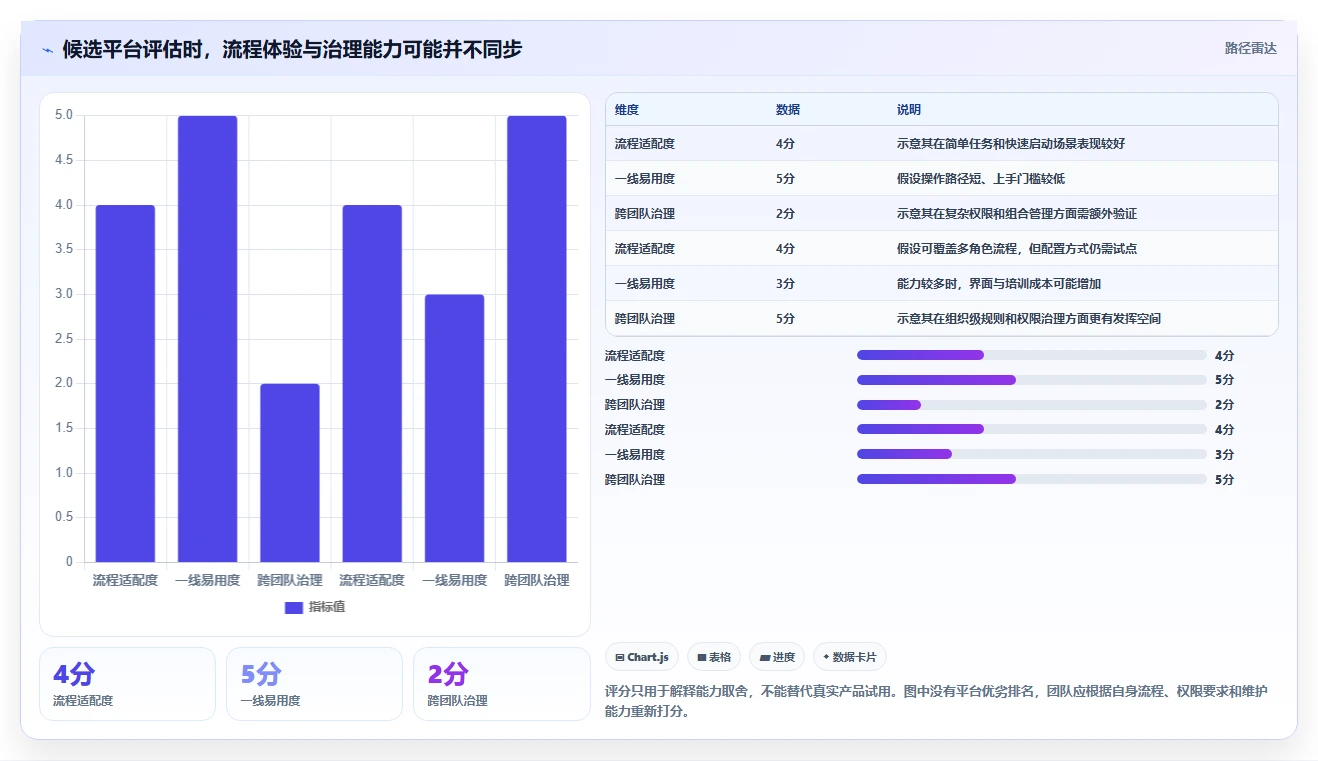Click the 一线易用度 chart bar at 5.0
This screenshot has height=761, width=1318.
pyautogui.click(x=208, y=339)
